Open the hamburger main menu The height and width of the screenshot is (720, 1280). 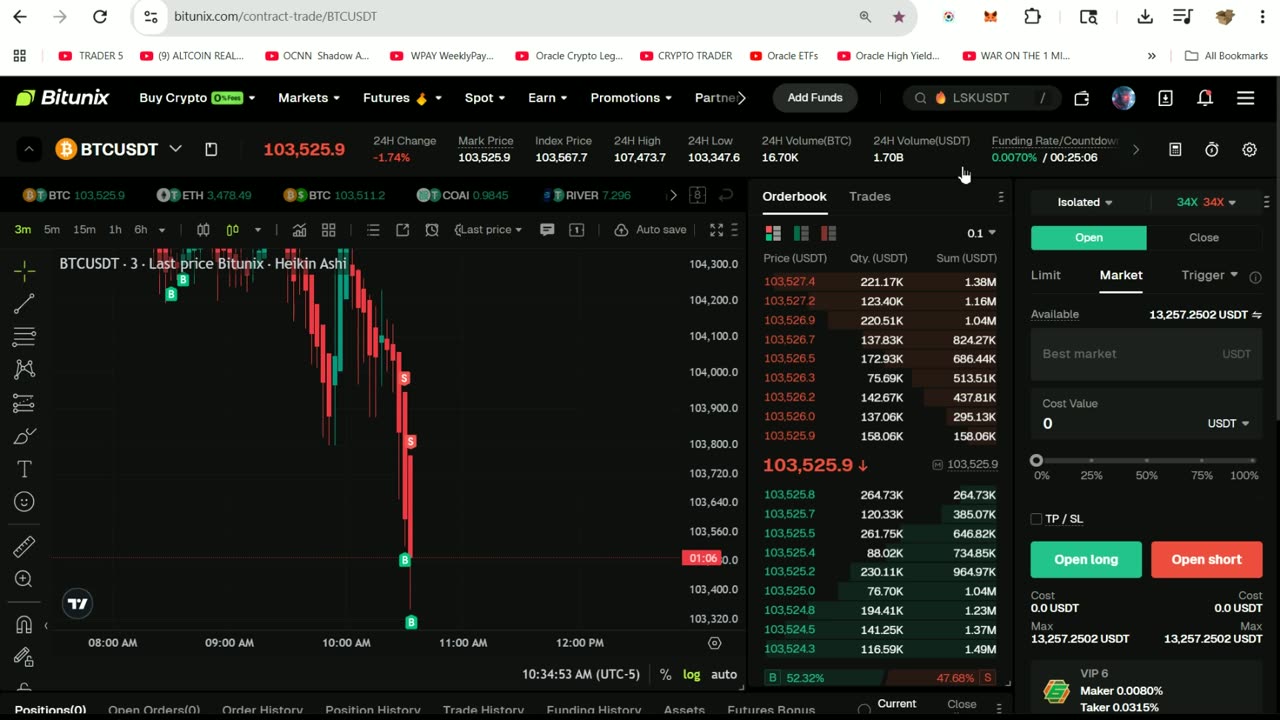pos(1245,98)
